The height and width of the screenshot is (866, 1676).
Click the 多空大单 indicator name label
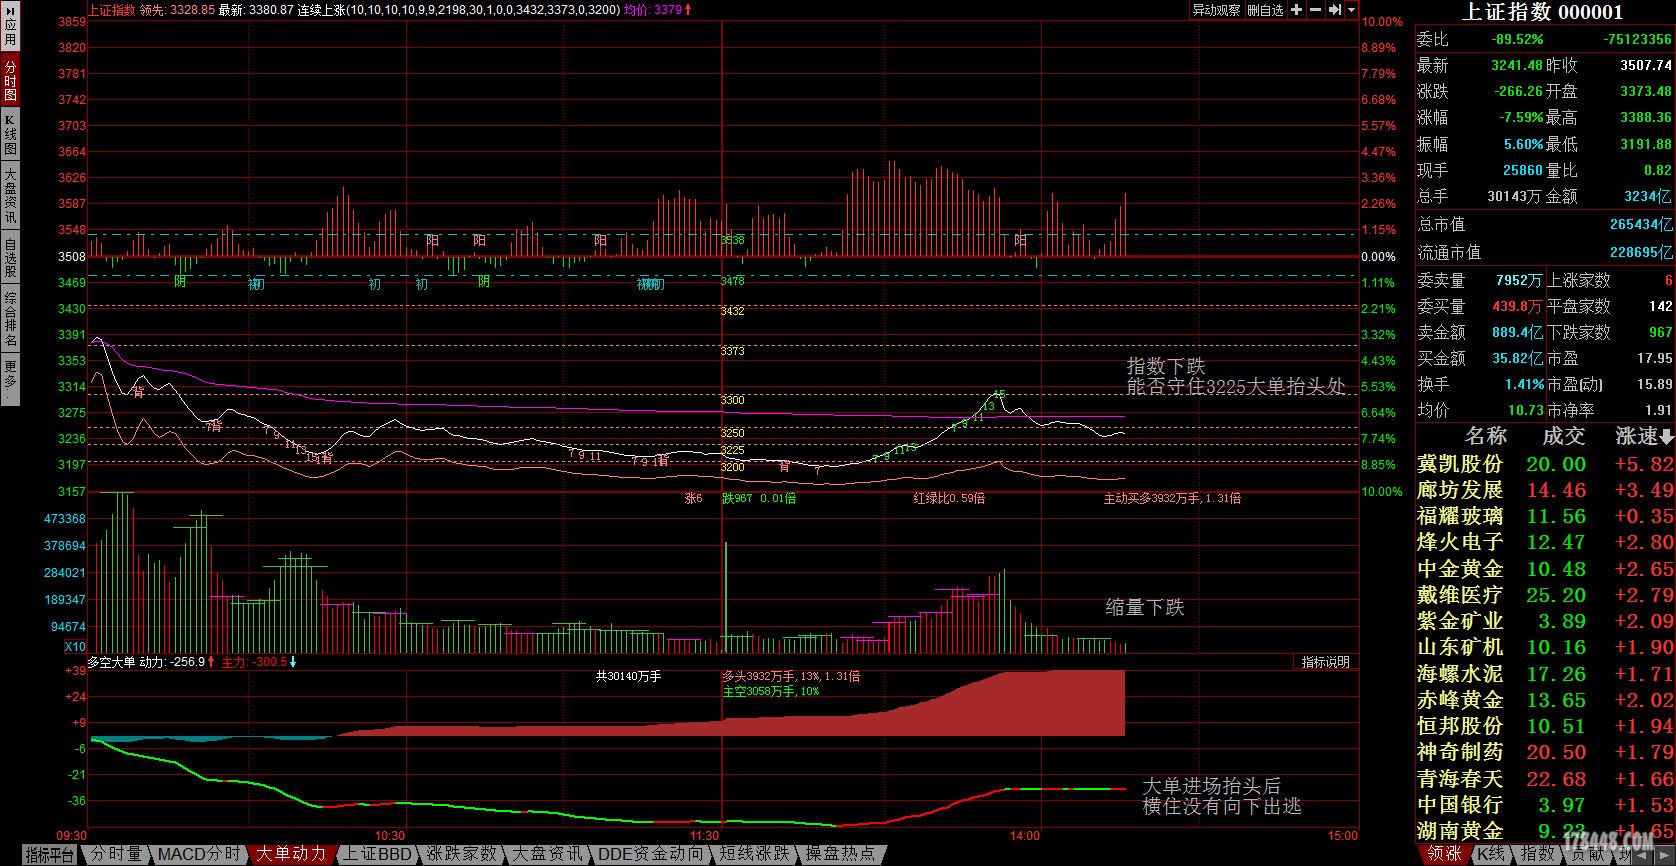tap(111, 662)
